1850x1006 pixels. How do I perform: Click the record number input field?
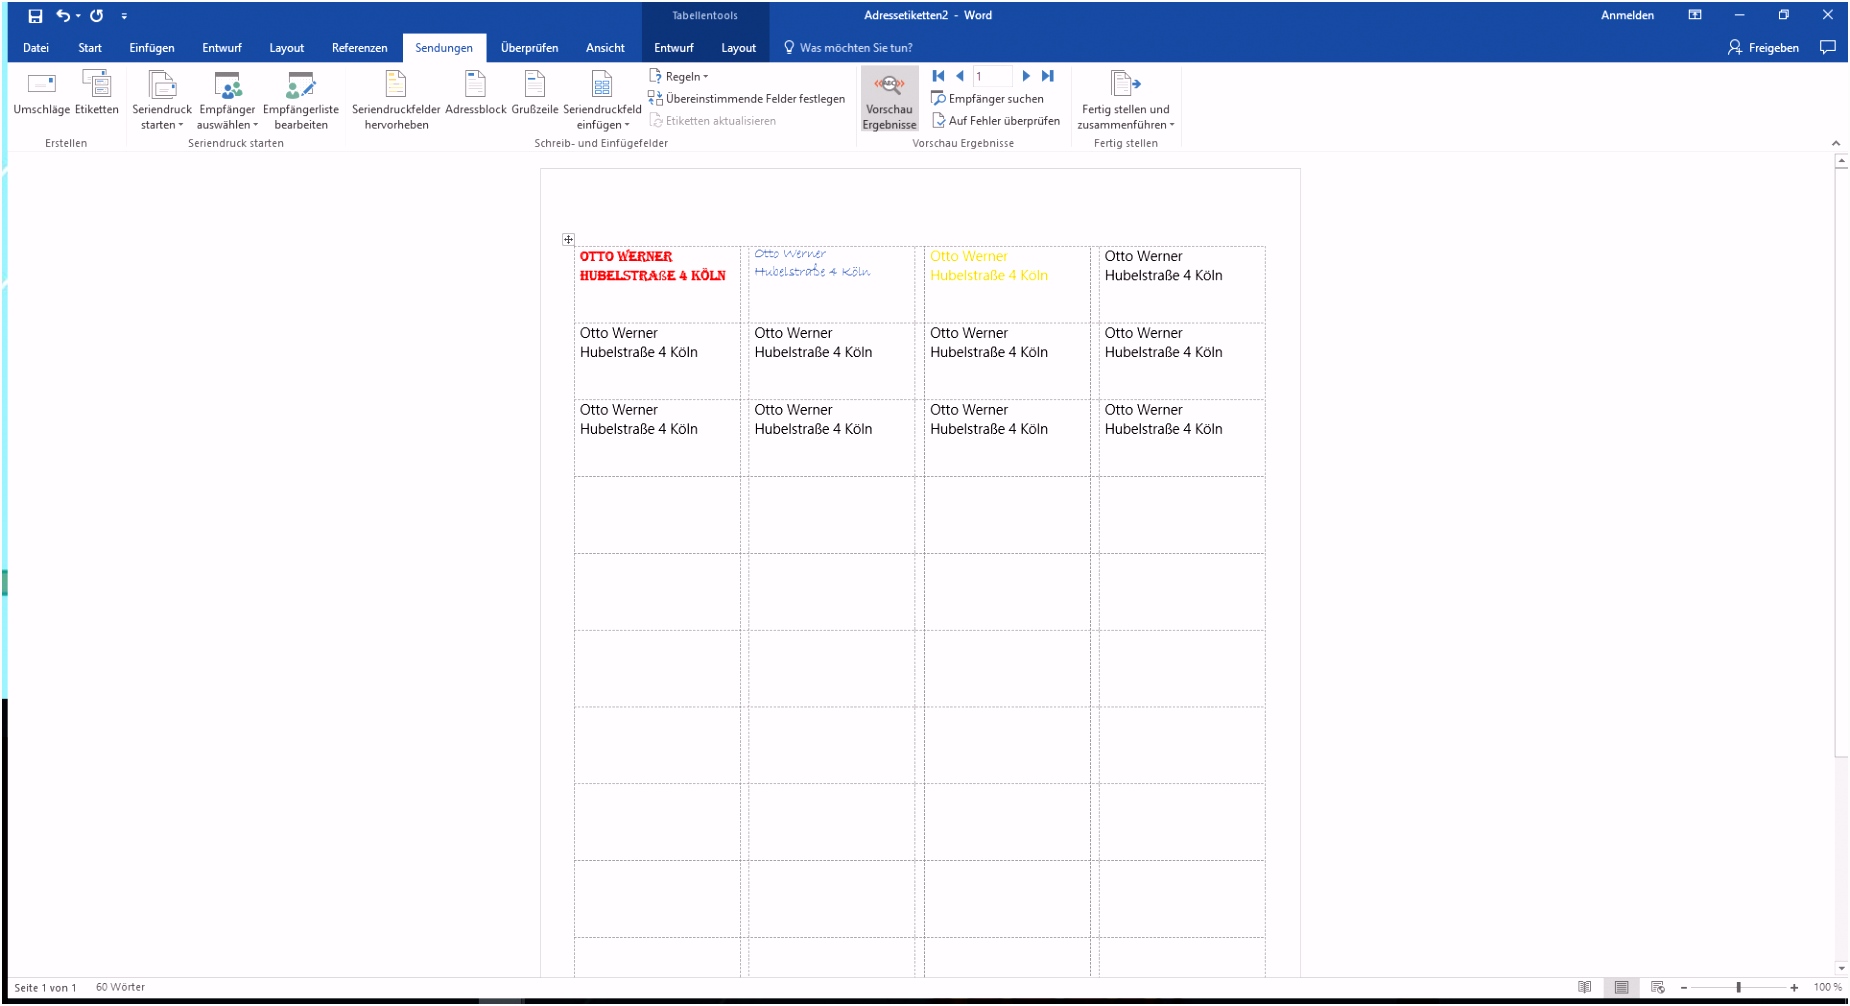tap(992, 76)
